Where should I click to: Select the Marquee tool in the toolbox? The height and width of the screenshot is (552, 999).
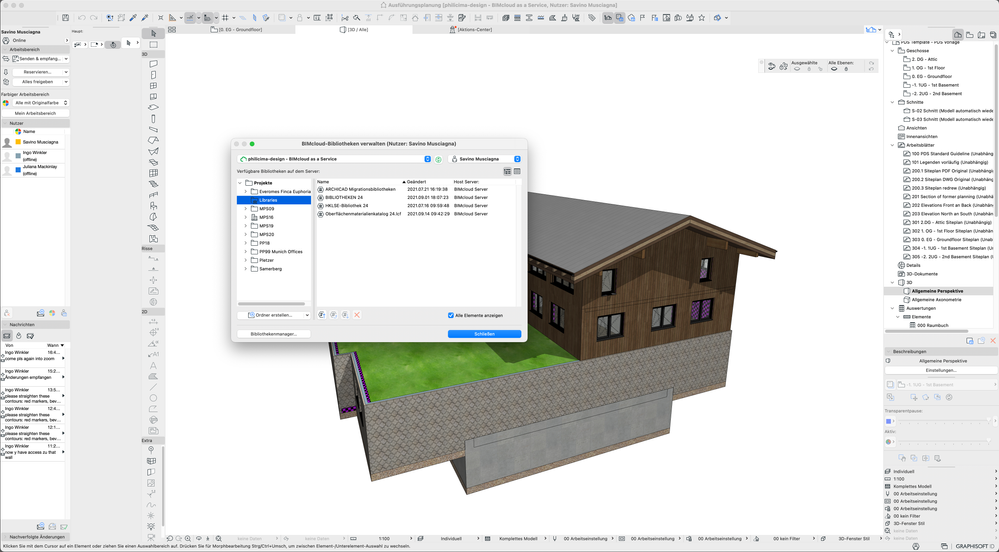pos(153,45)
